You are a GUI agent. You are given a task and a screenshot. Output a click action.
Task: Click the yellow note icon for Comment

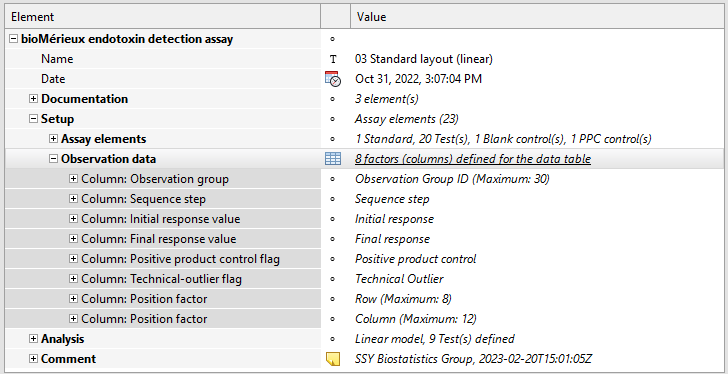[333, 359]
